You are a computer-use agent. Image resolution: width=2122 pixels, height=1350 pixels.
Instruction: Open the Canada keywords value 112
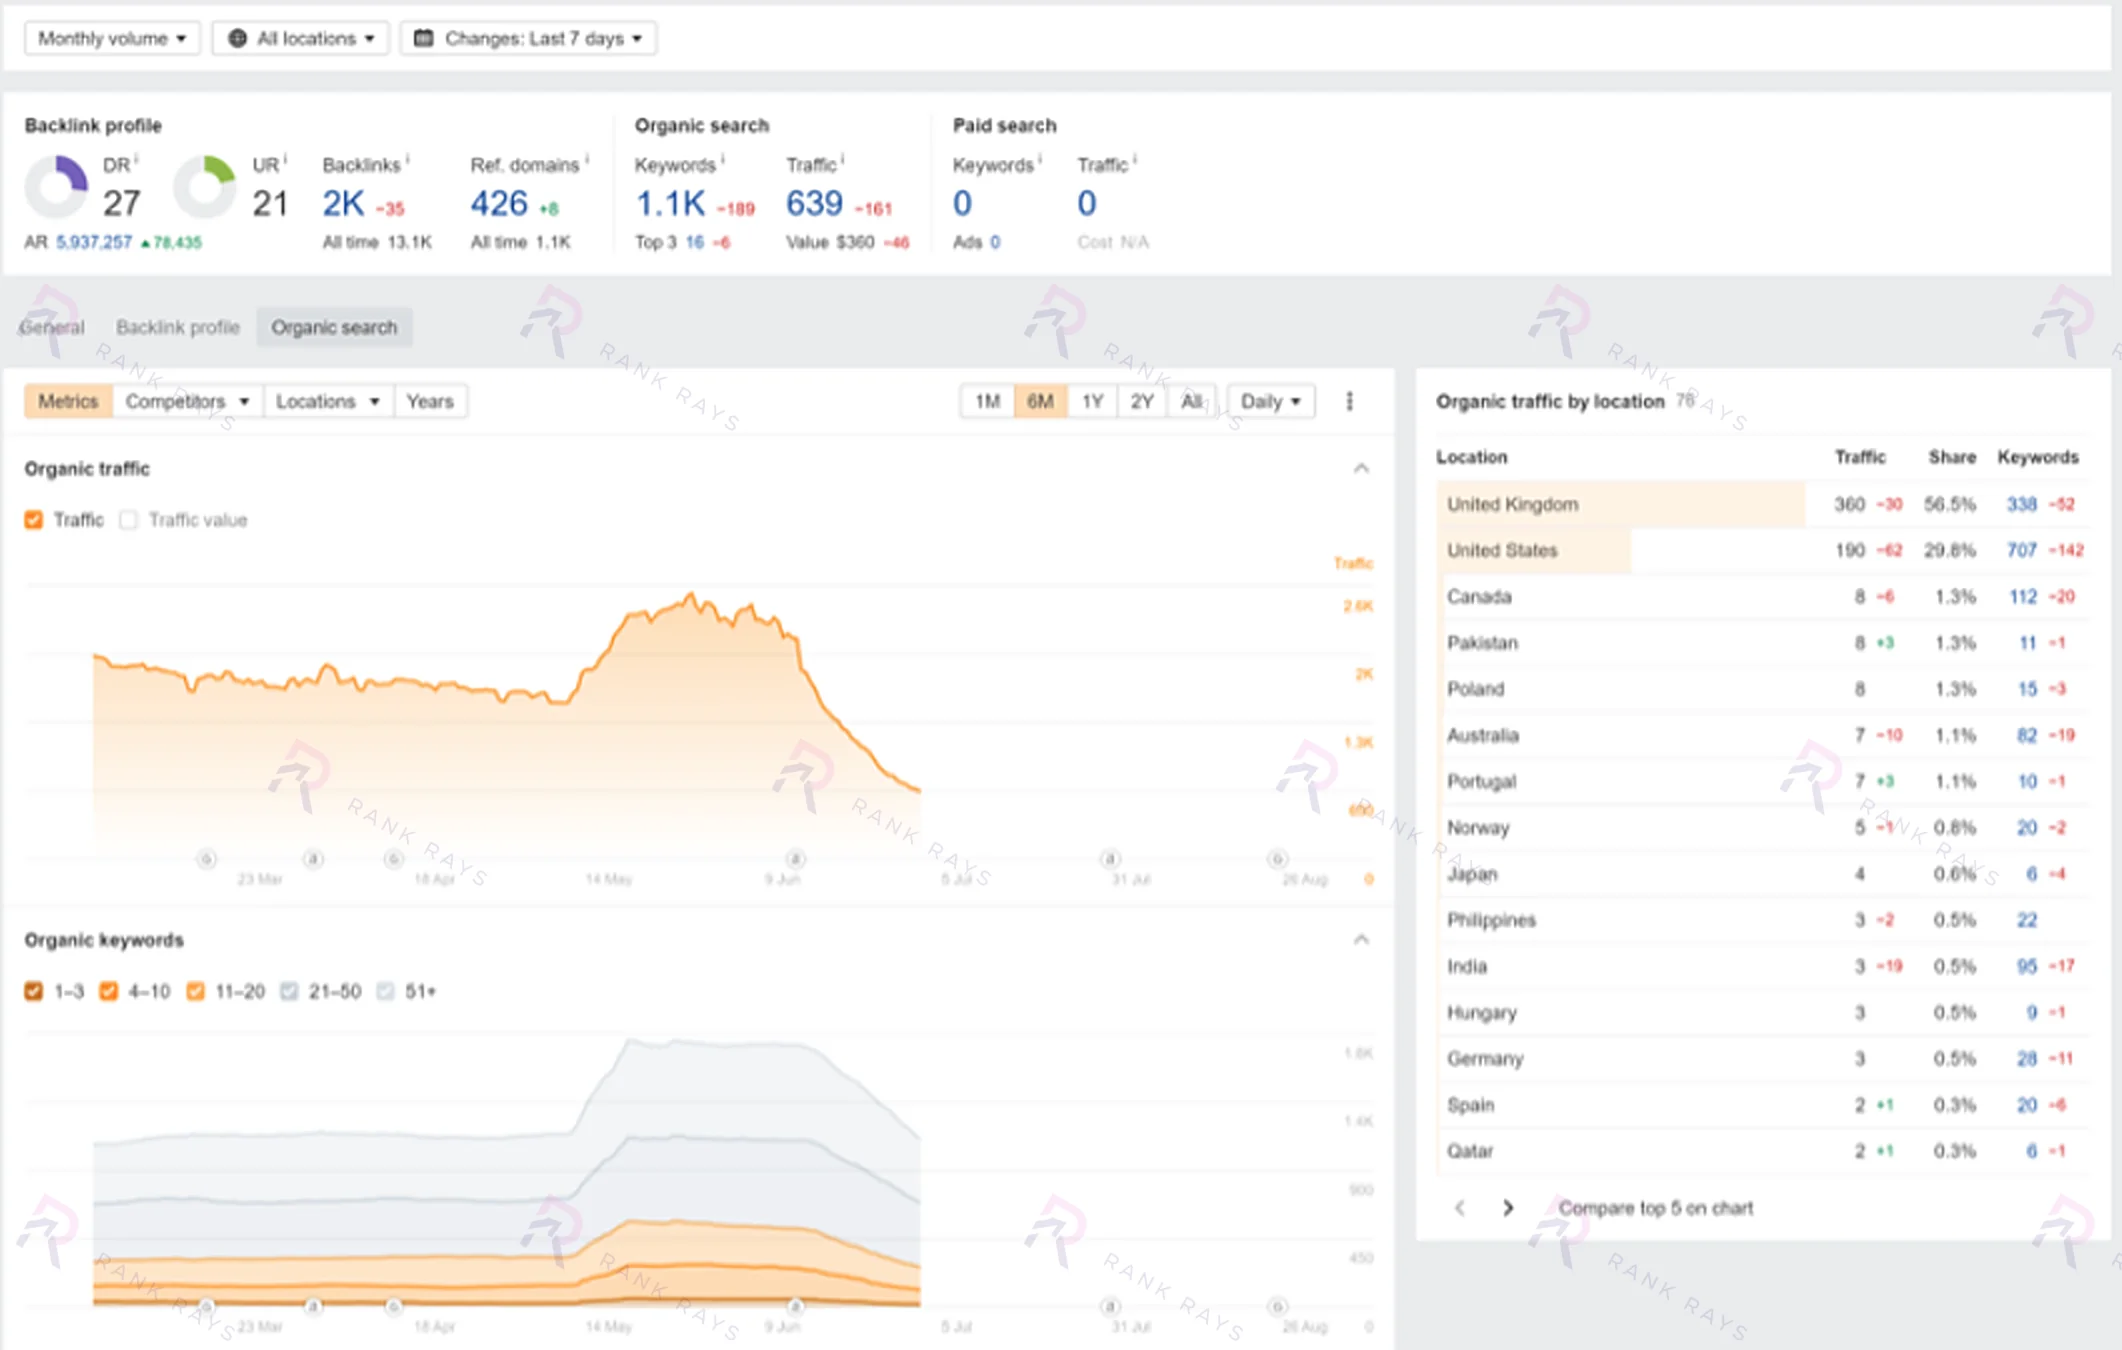2023,597
